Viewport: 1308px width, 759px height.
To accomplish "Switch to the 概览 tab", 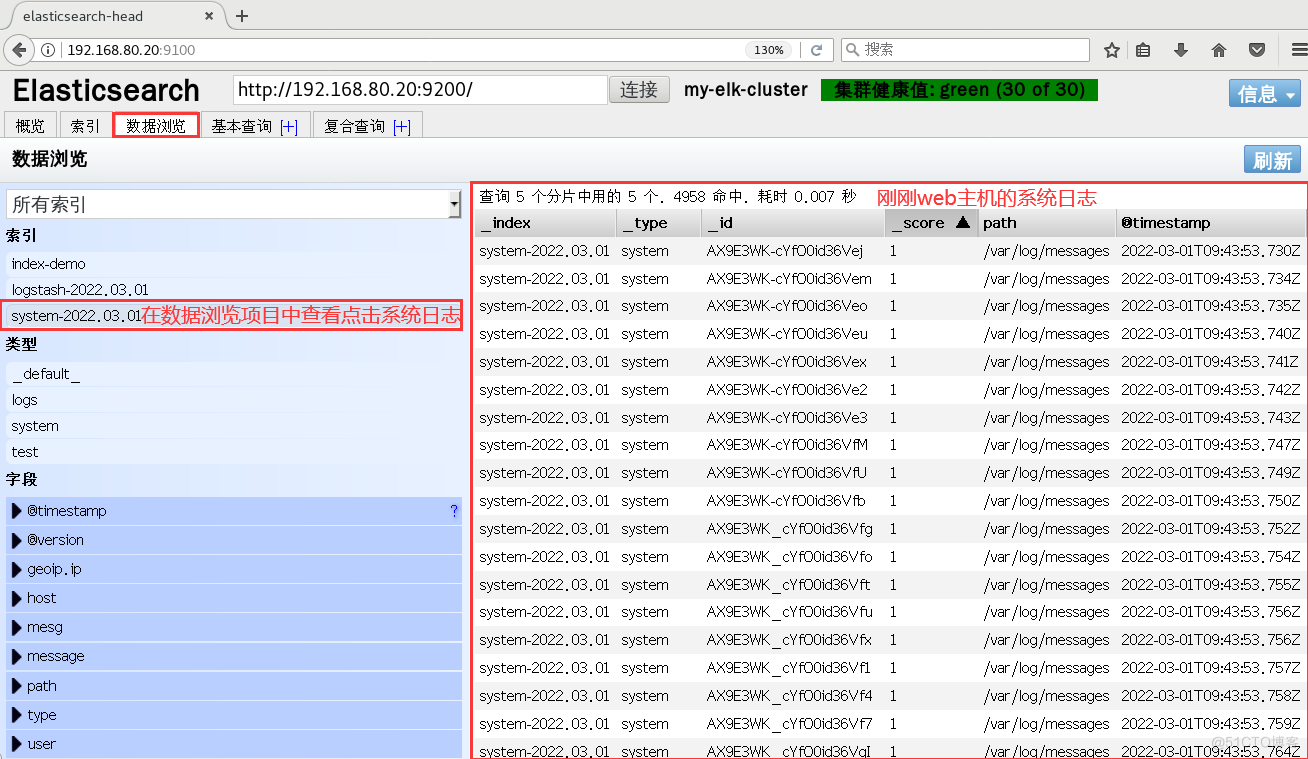I will tap(30, 126).
